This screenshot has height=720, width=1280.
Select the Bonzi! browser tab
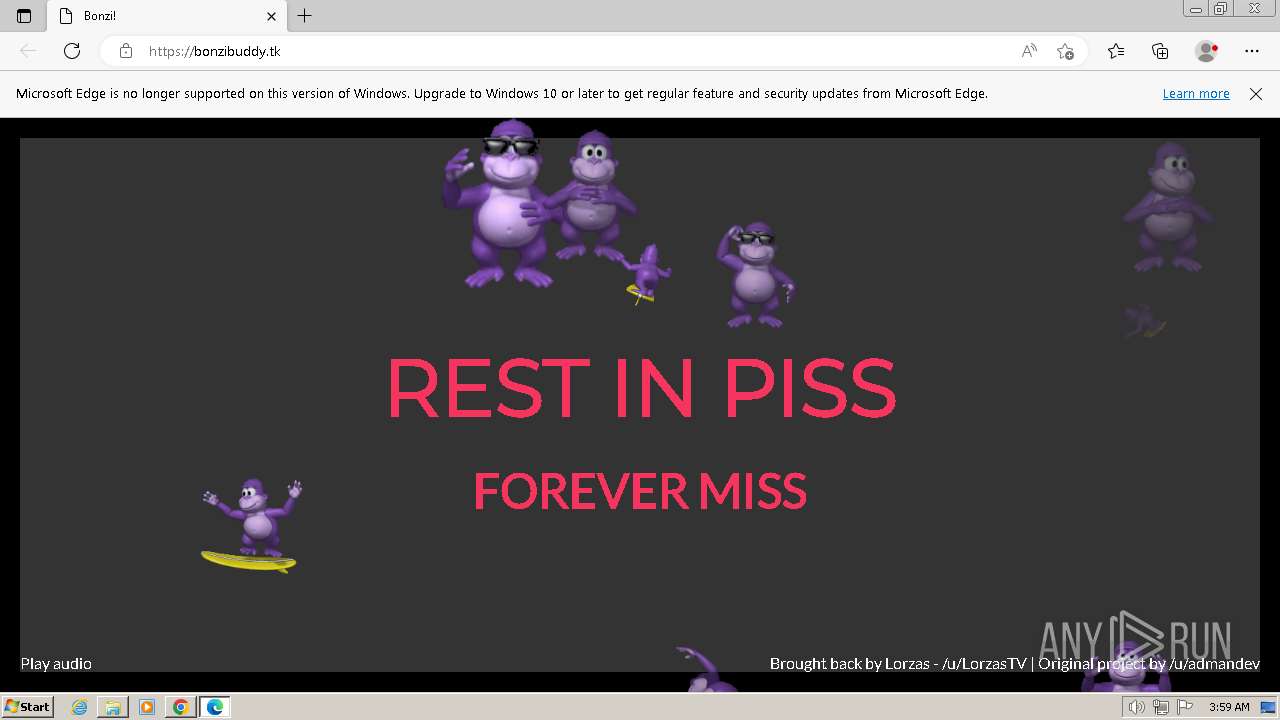[167, 16]
